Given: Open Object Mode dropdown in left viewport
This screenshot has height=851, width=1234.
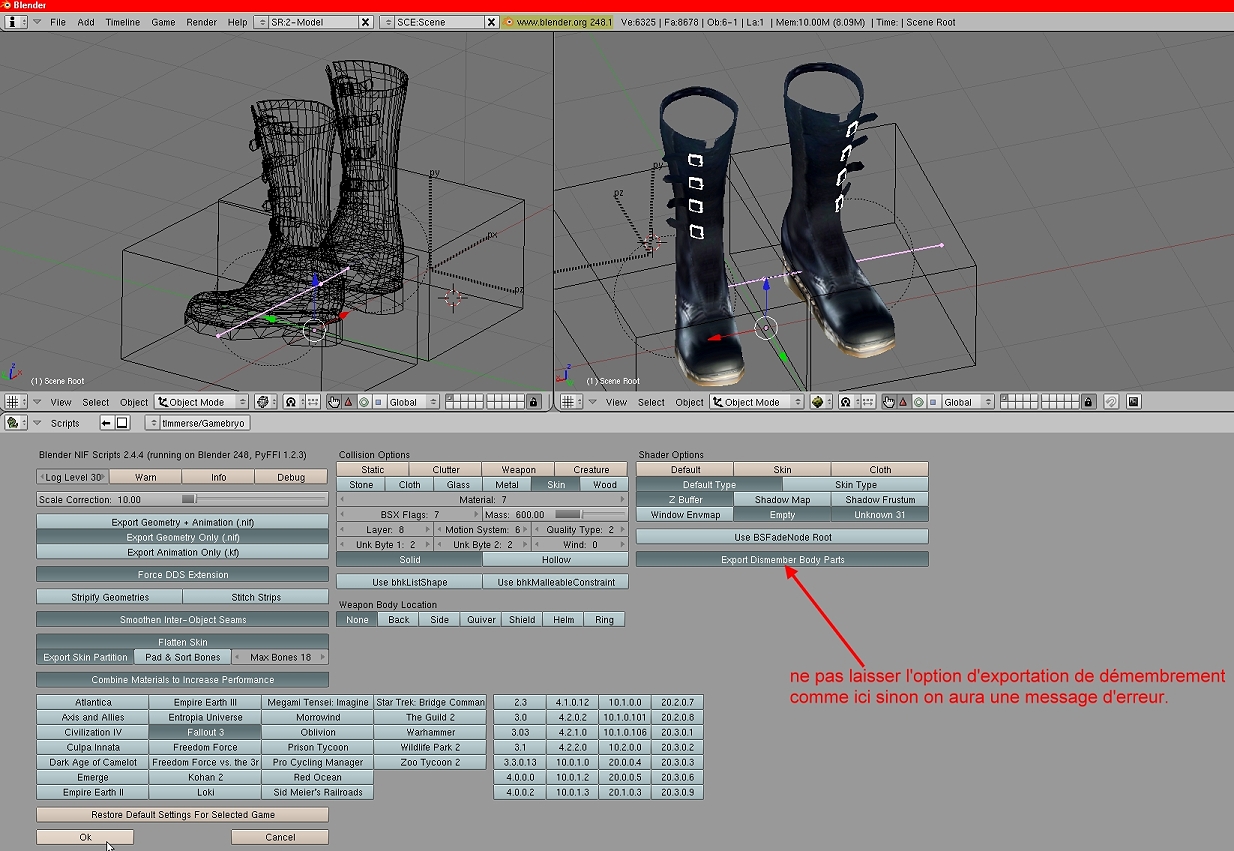Looking at the screenshot, I should point(201,402).
